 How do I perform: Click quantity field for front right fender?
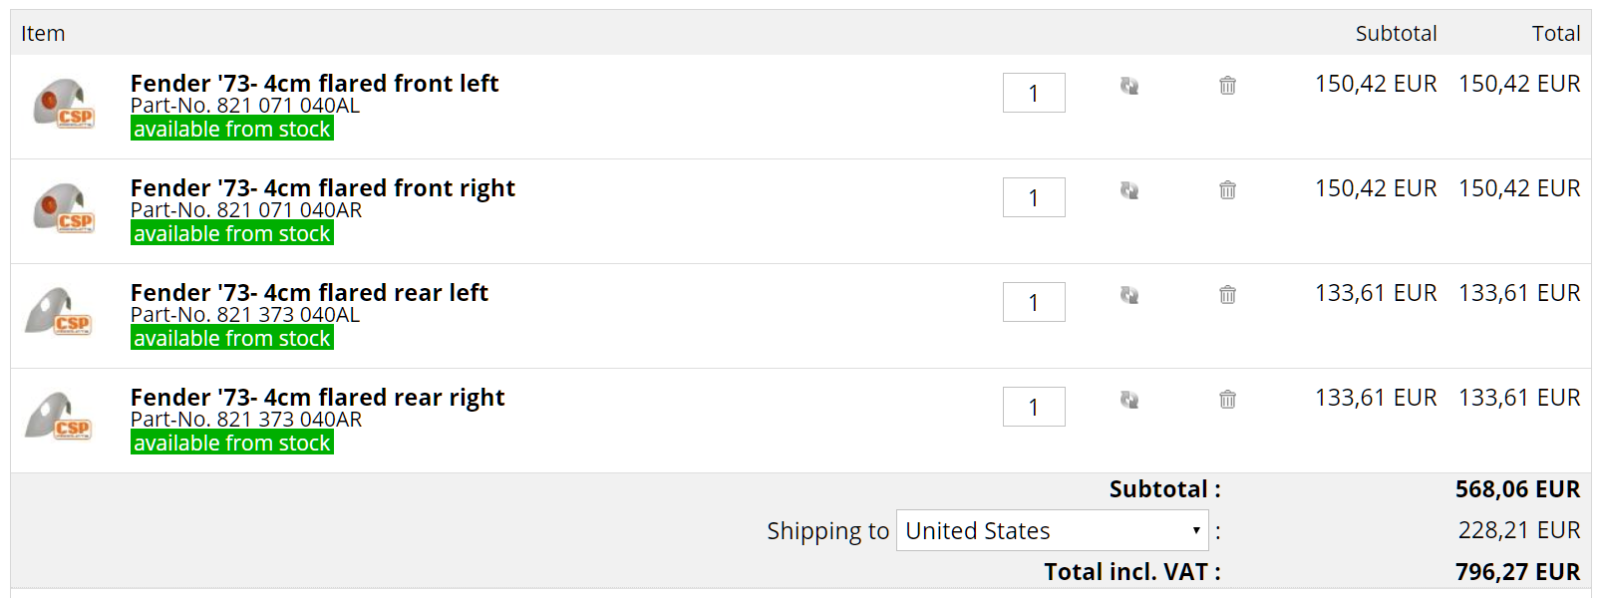coord(1034,197)
